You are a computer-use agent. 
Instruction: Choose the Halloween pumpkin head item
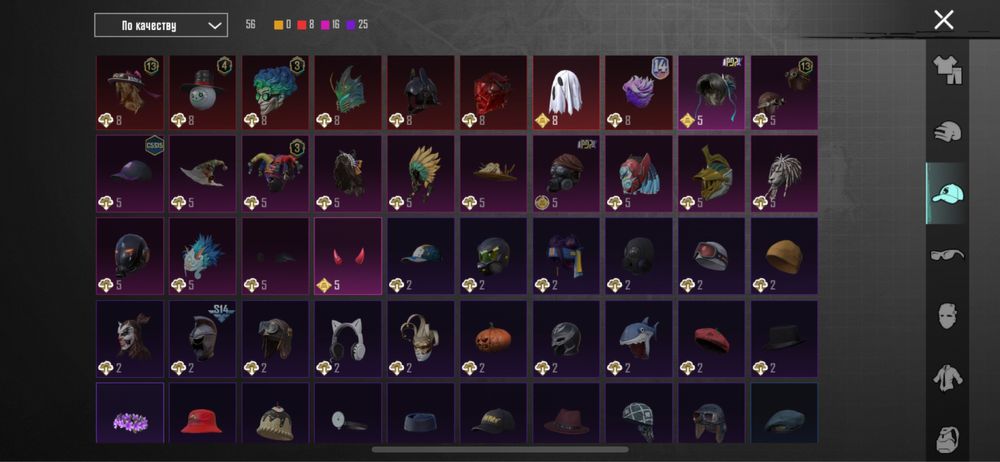(x=493, y=339)
